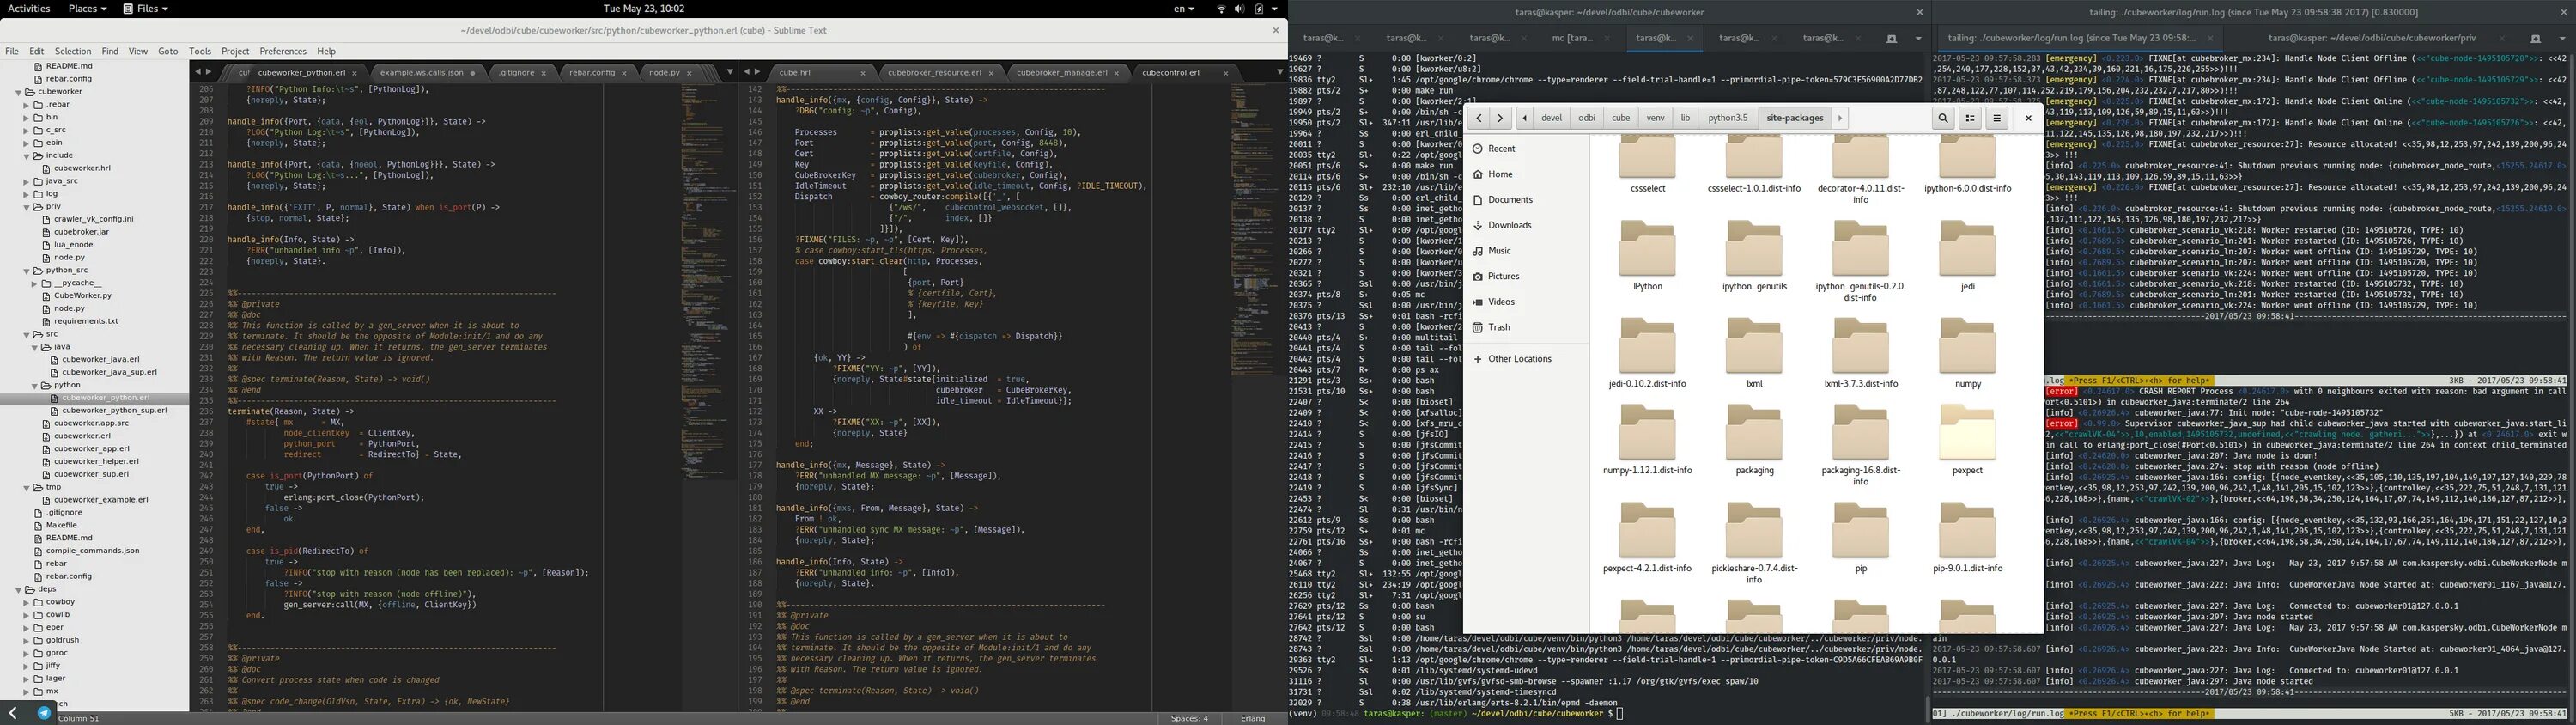Open the Wi-Fi network indicator in the top bar
Image resolution: width=2576 pixels, height=725 pixels.
tap(1221, 8)
